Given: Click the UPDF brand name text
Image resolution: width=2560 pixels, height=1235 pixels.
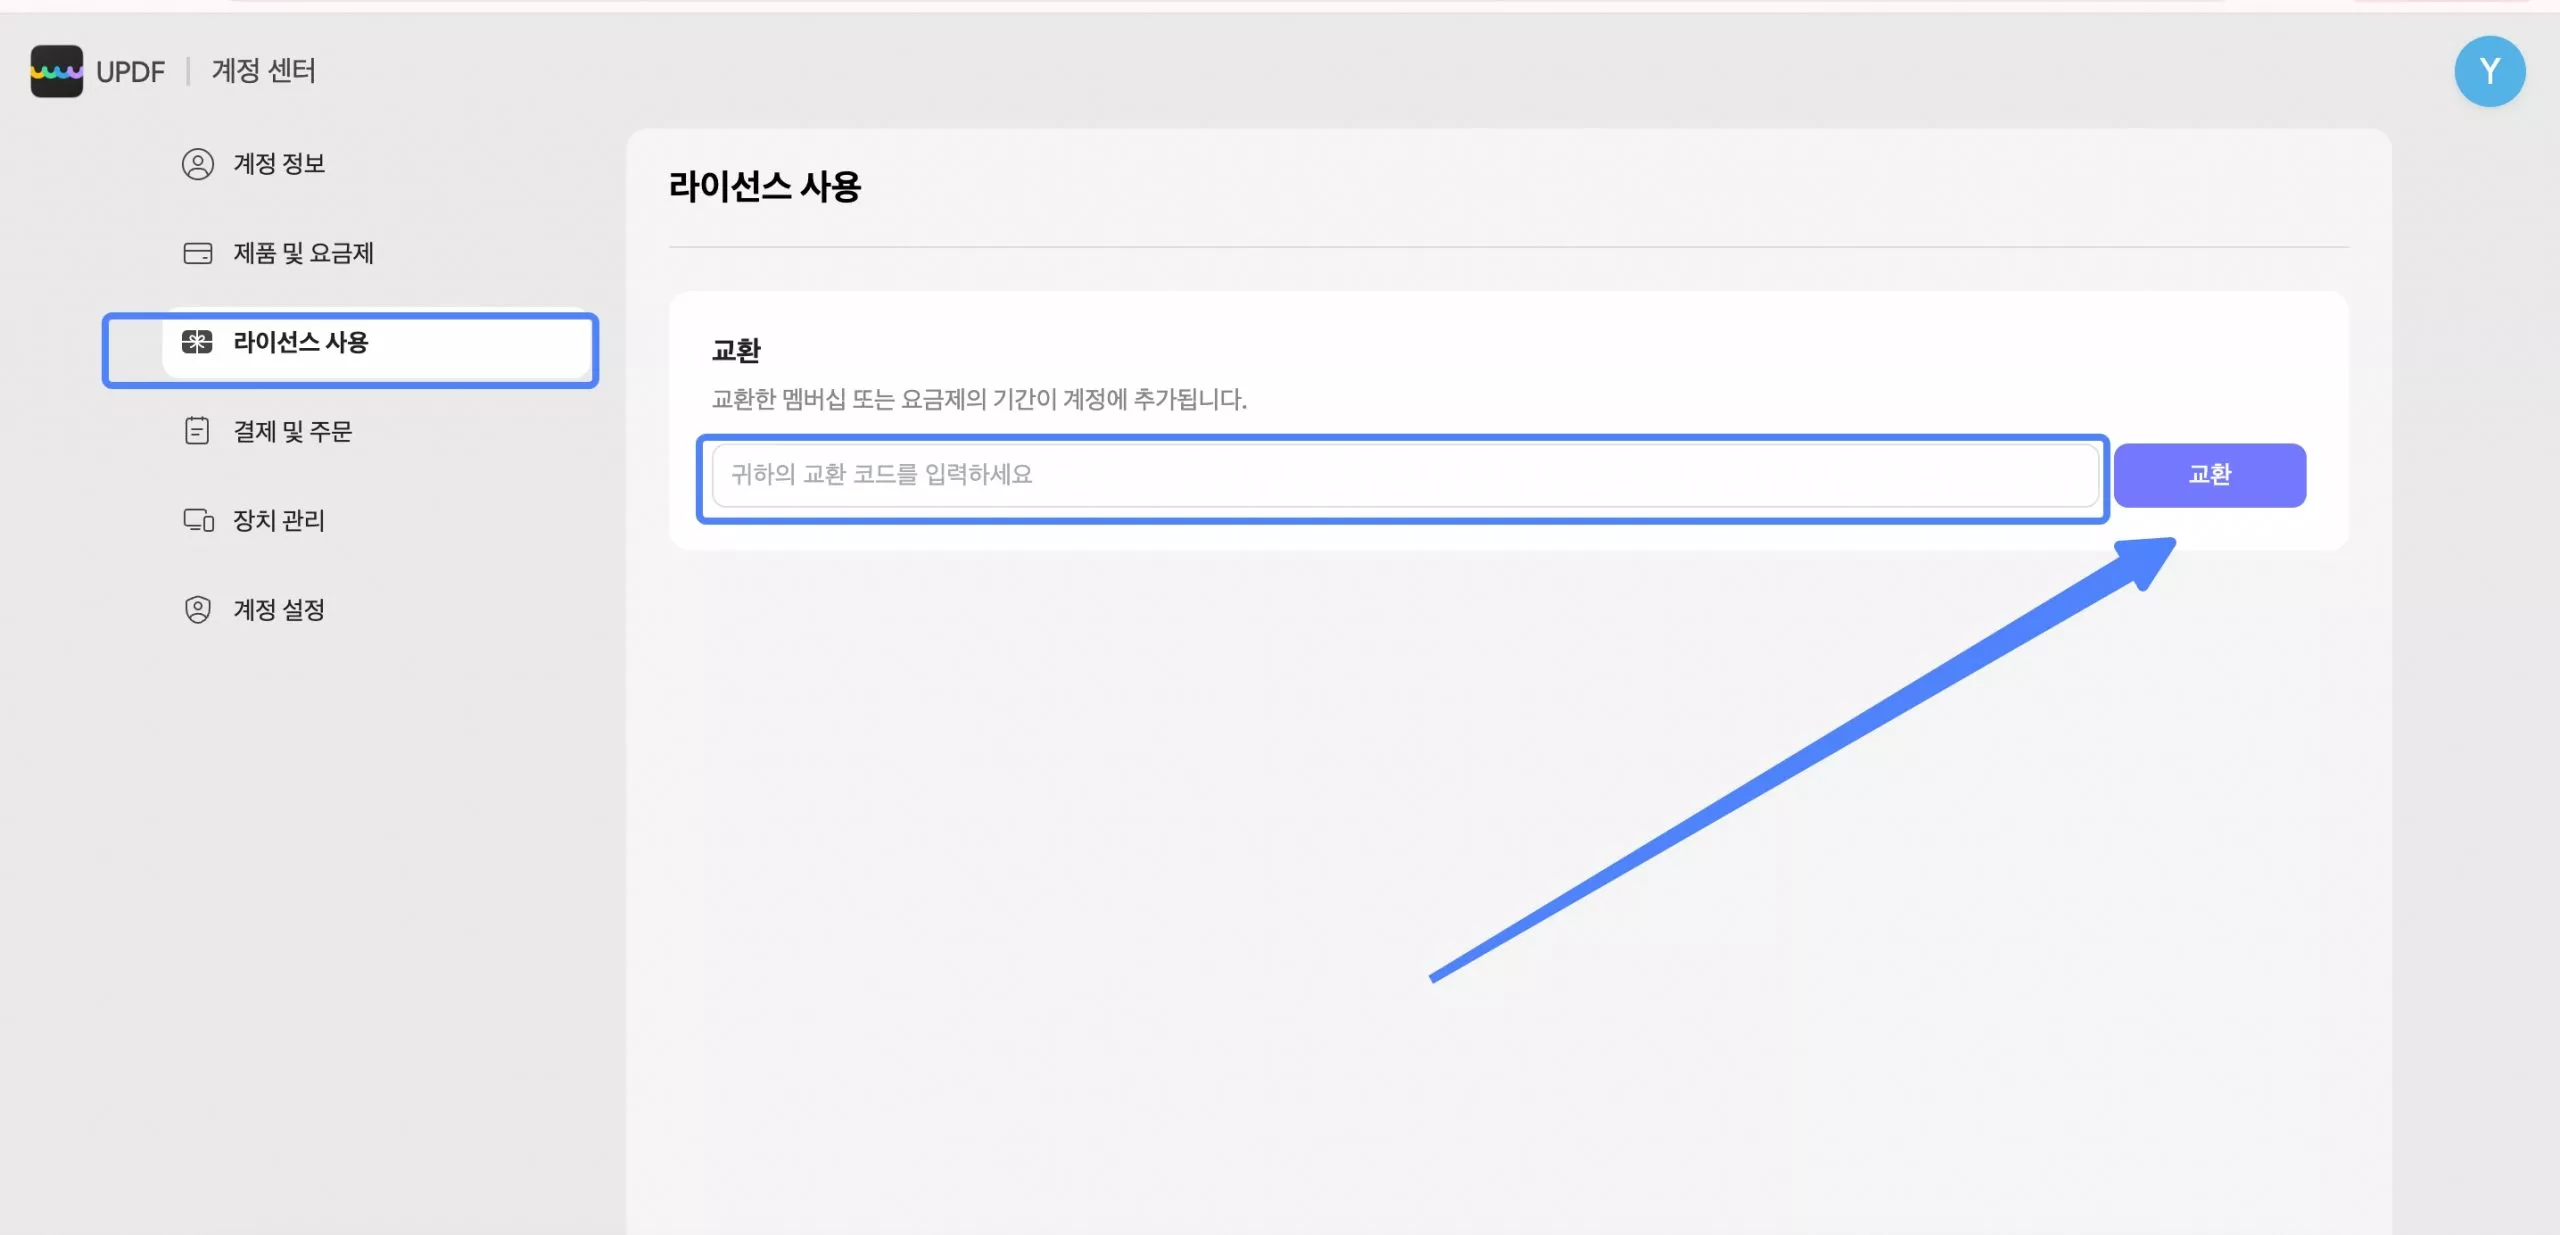Looking at the screenshot, I should coord(130,72).
